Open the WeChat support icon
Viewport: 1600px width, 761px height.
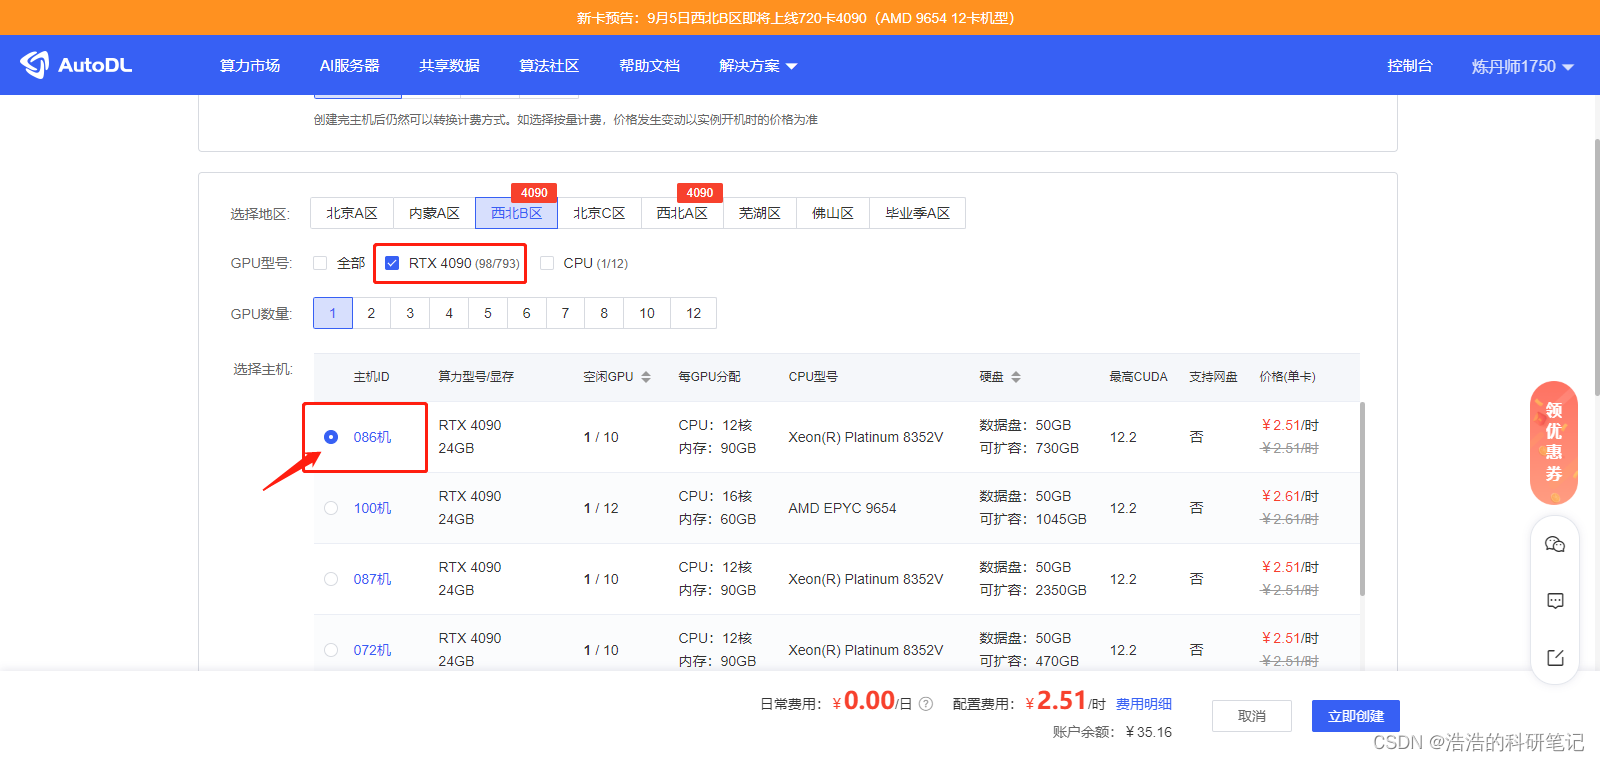[1555, 544]
